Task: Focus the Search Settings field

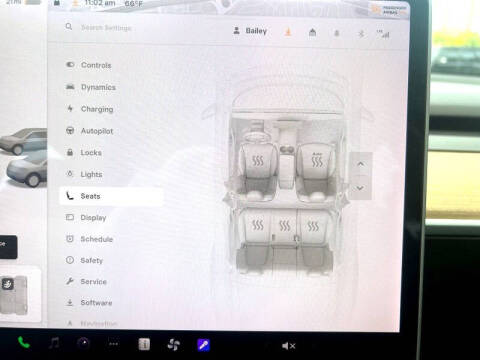Action: click(x=106, y=28)
